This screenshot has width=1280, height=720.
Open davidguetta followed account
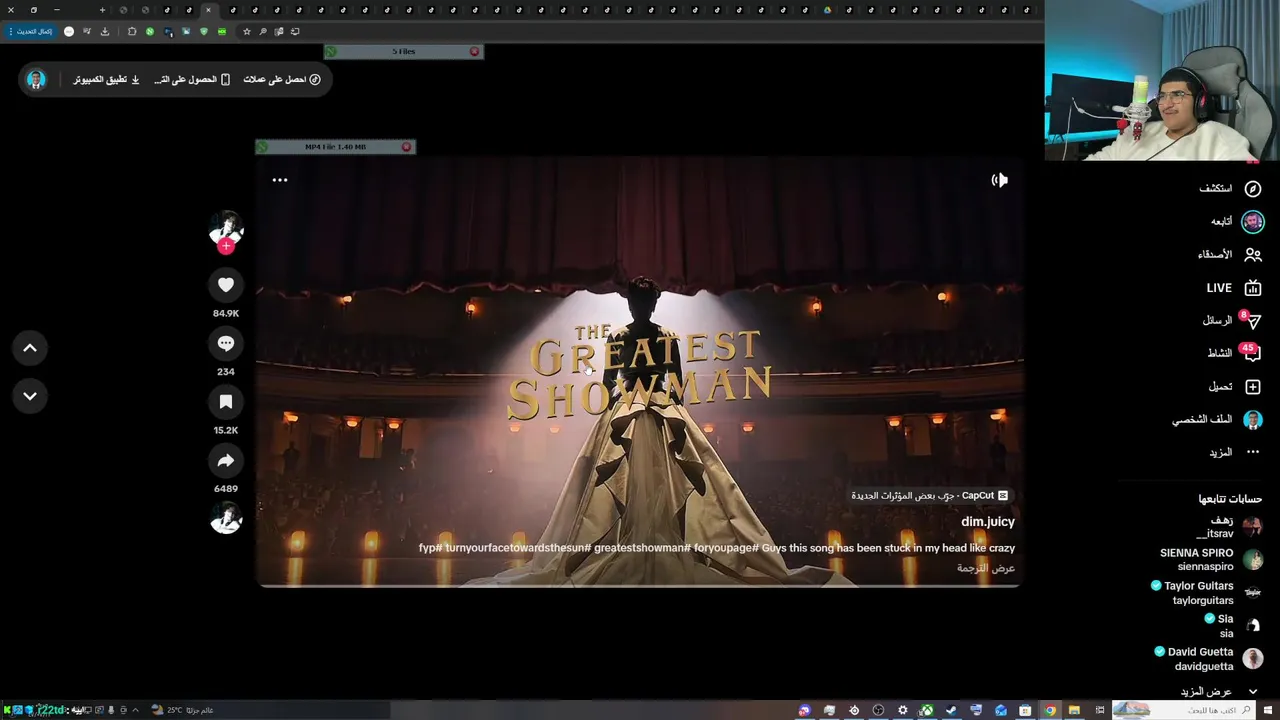pos(1209,659)
